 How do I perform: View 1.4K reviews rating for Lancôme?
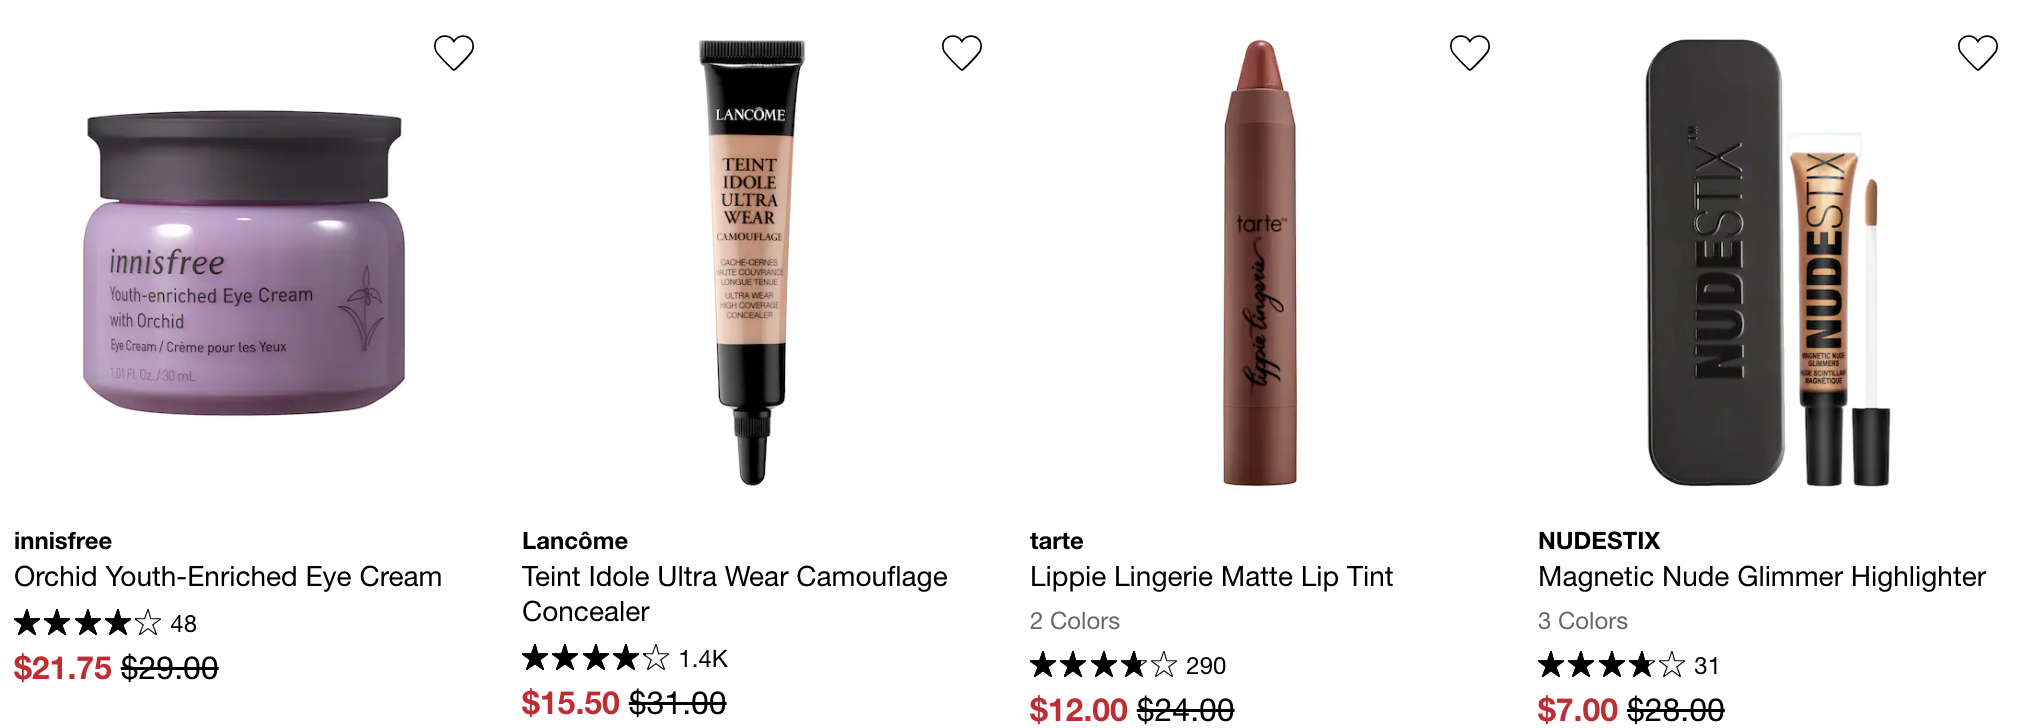point(625,658)
